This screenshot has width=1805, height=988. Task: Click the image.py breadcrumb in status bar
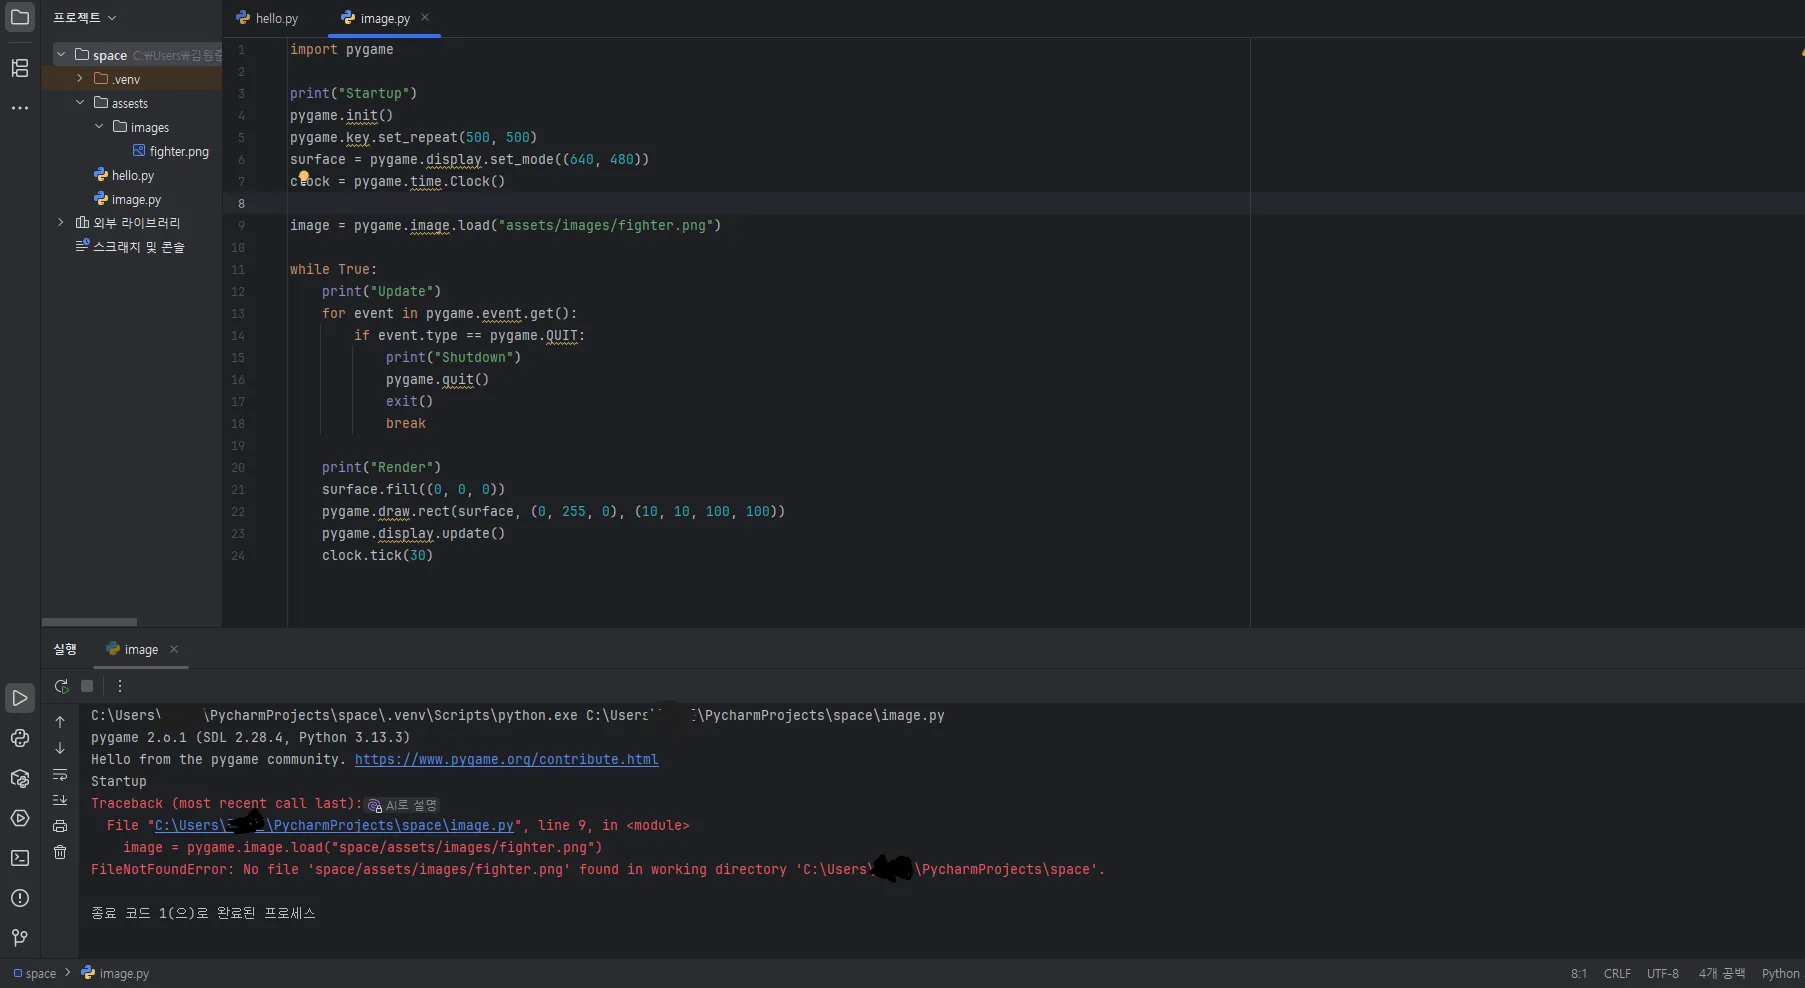pos(115,973)
